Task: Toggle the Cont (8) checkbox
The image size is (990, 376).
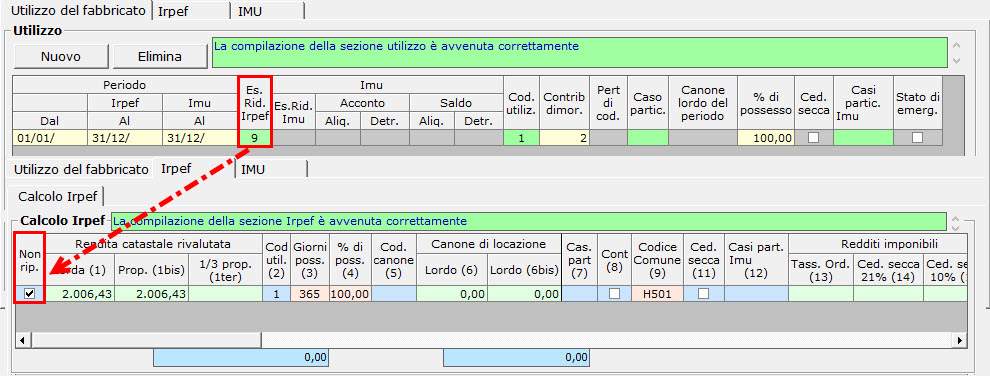Action: click(x=614, y=293)
